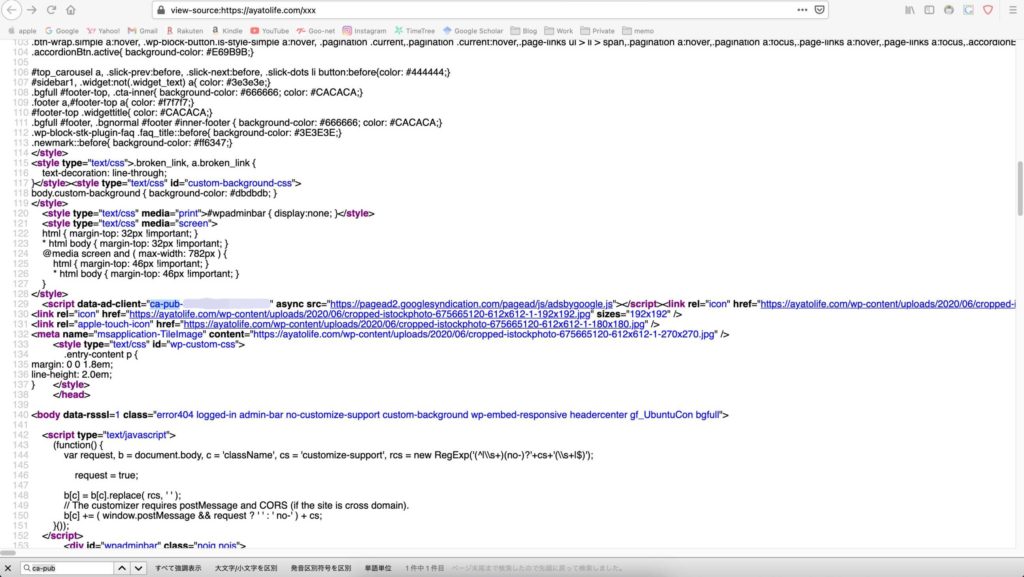The height and width of the screenshot is (577, 1024).
Task: Open the 192x192 icon image link
Action: (x=360, y=314)
